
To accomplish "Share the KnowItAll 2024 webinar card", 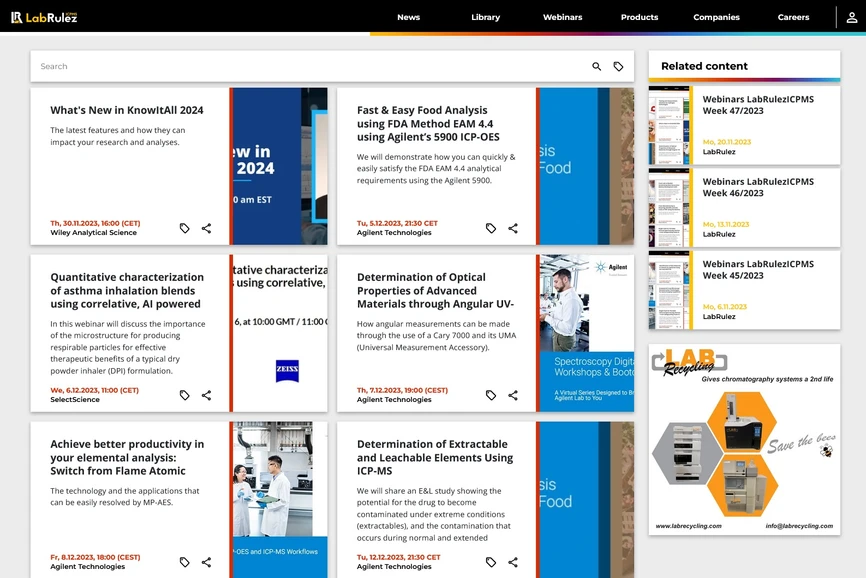I will pyautogui.click(x=207, y=228).
